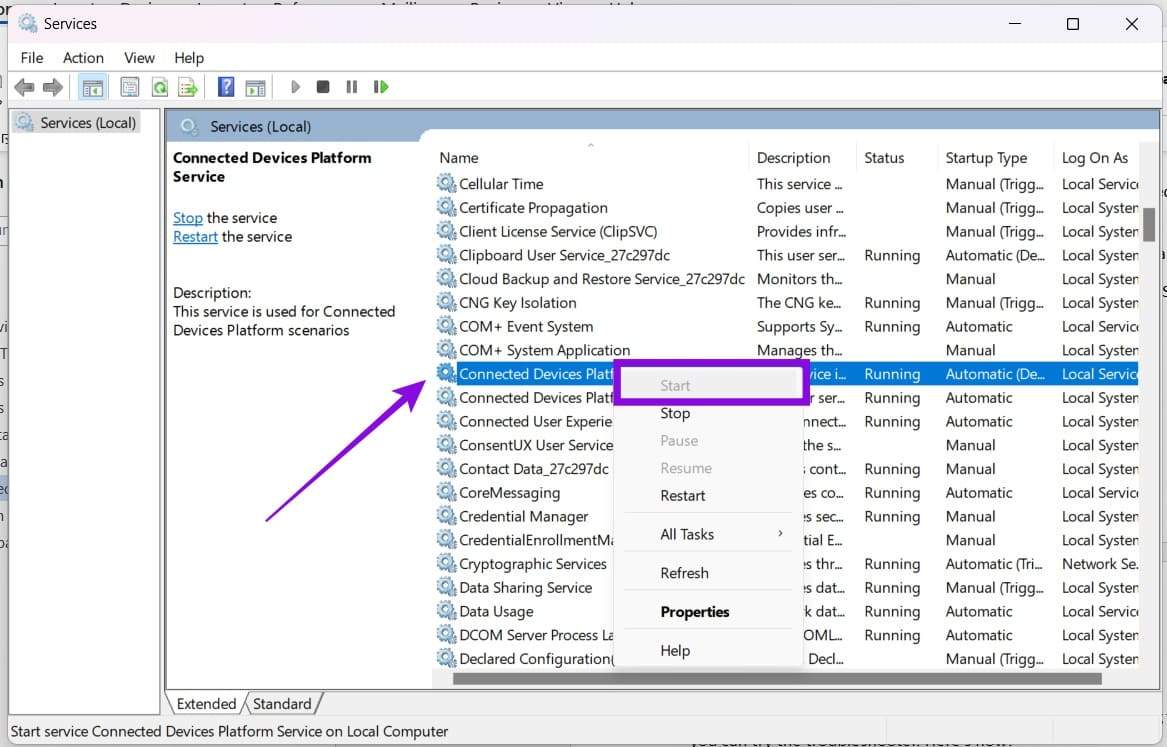Screen dimensions: 1167x747
Task: Toggle Show/Hide Action Pane icon
Action: [255, 88]
